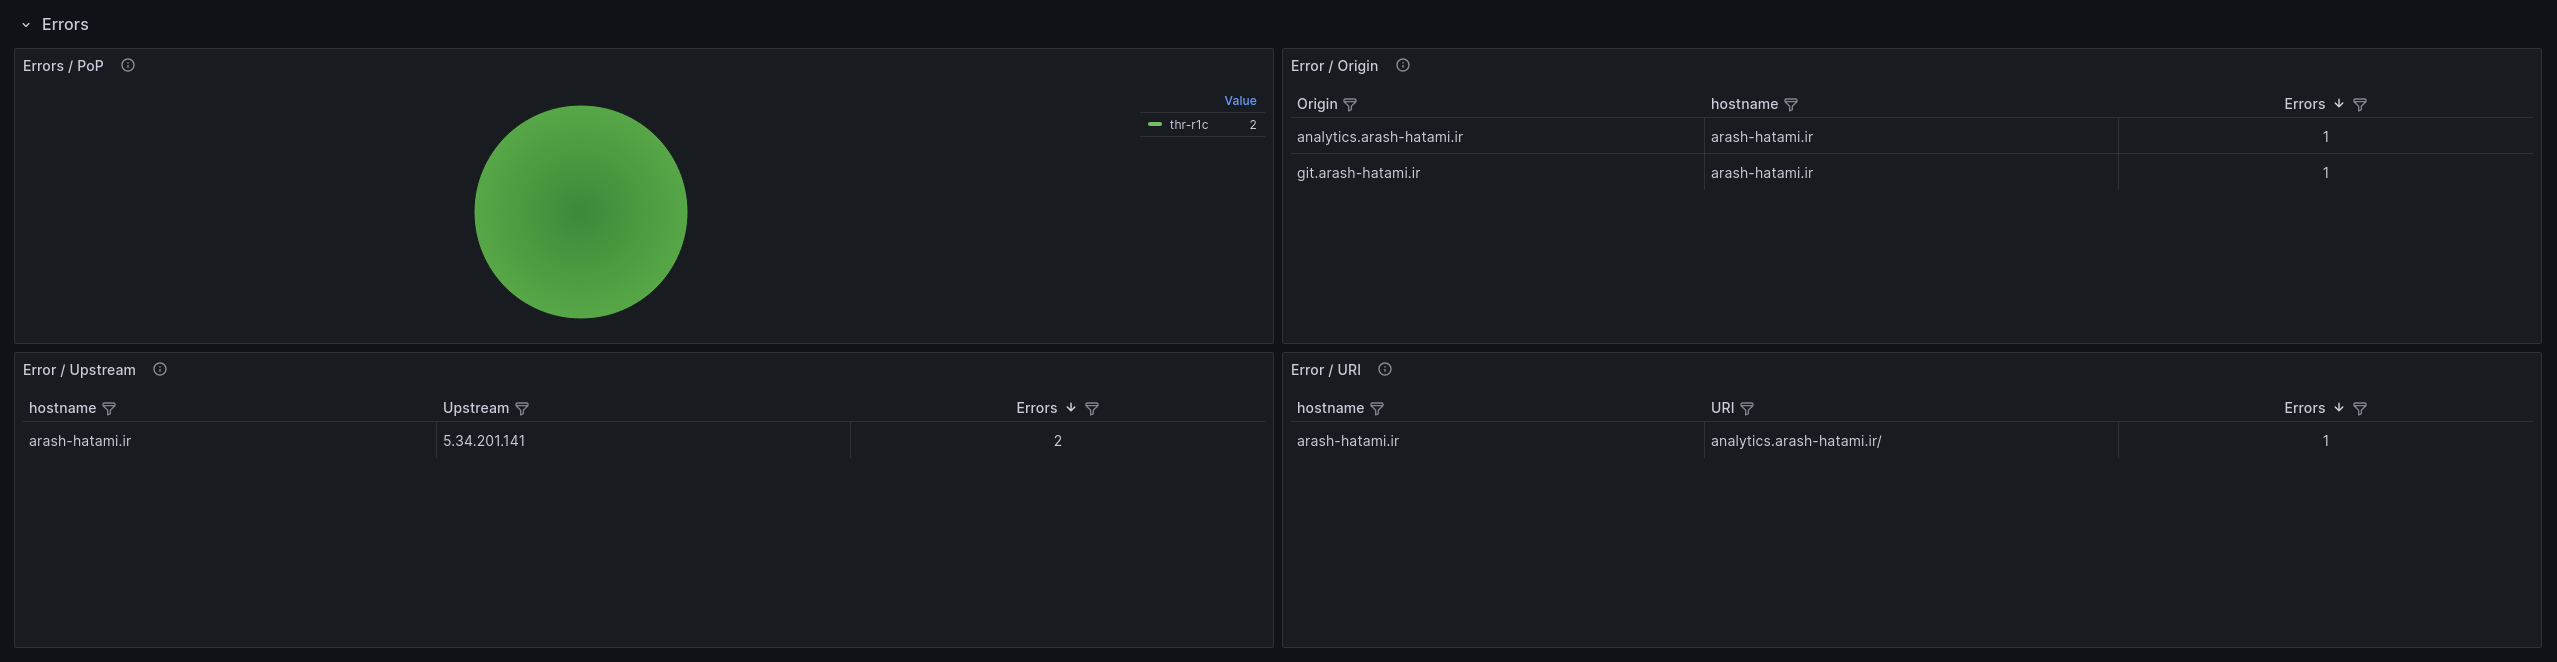Filter hostname column in Error / Origin table
2557x662 pixels.
(1791, 105)
